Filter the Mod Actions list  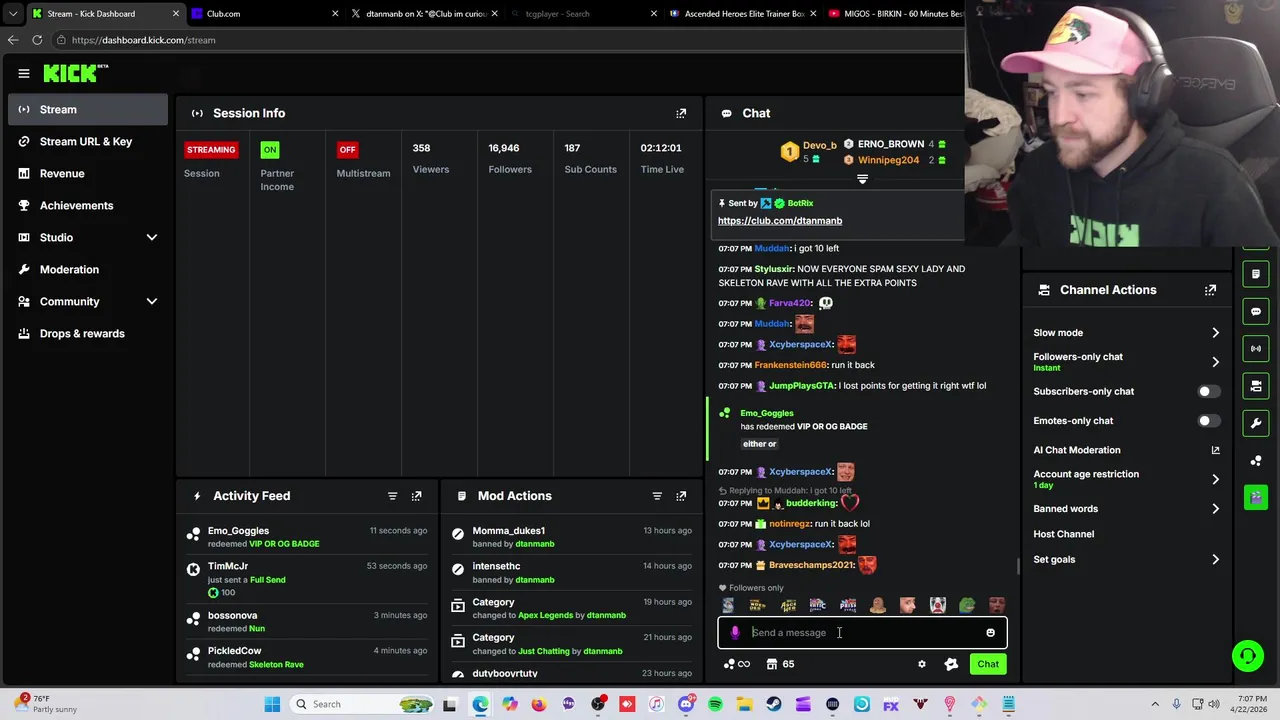point(657,496)
